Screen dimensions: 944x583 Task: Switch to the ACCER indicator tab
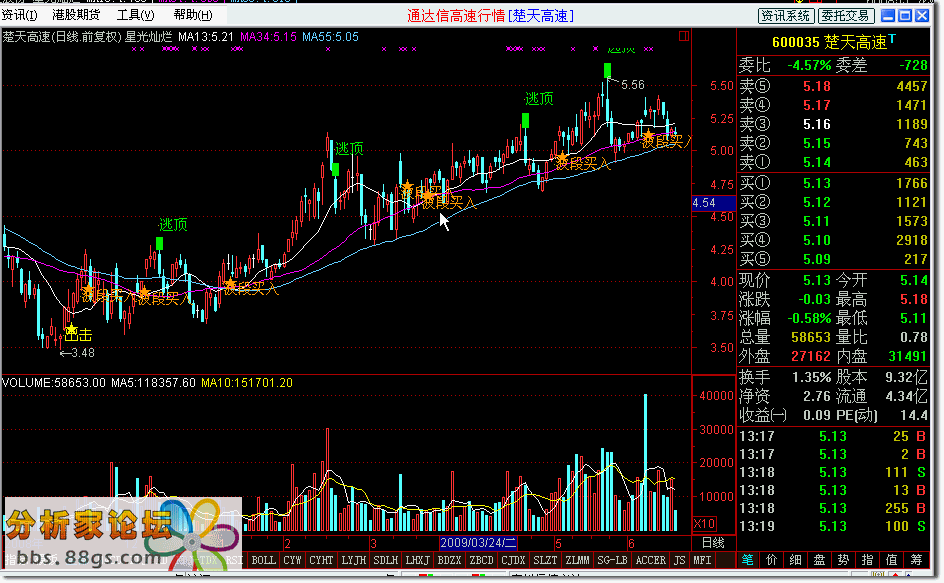click(650, 560)
